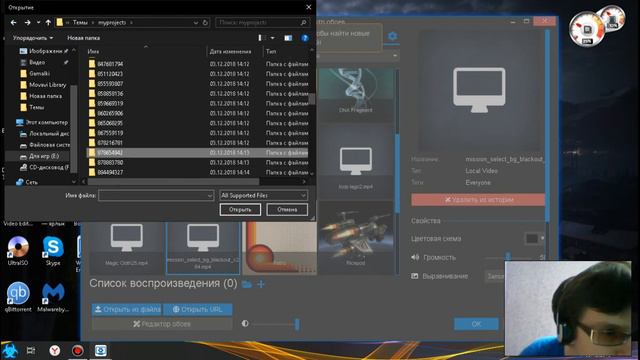The image size is (640, 360).
Task: Confirm with OK in Wallpaper Engine
Action: coord(476,324)
